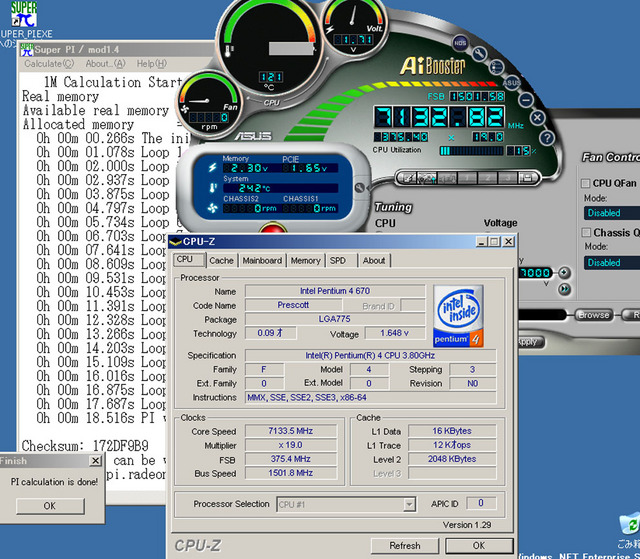Open About menu in Super PI

(x=105, y=64)
